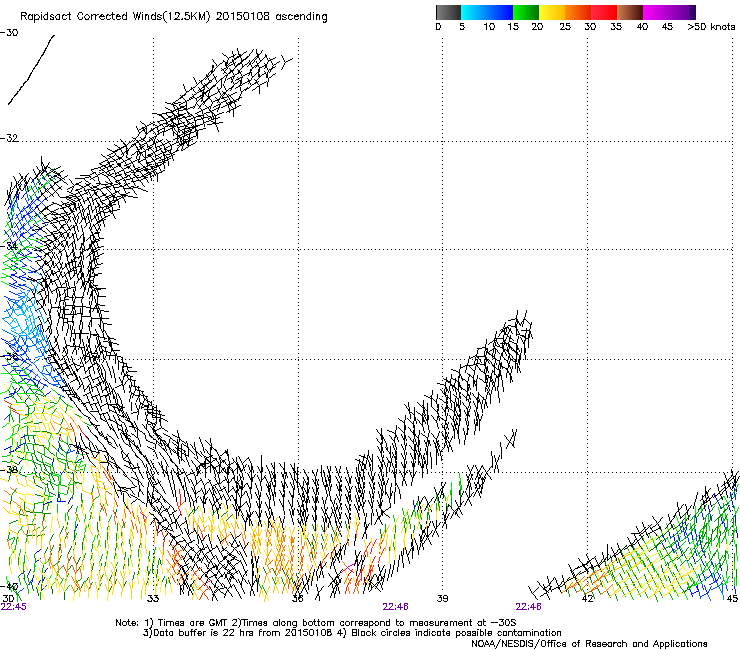Click the credit 'NOAA/NESDIS/Office of Research and Applications'
Image resolution: width=740 pixels, height=650 pixels.
coord(589,644)
